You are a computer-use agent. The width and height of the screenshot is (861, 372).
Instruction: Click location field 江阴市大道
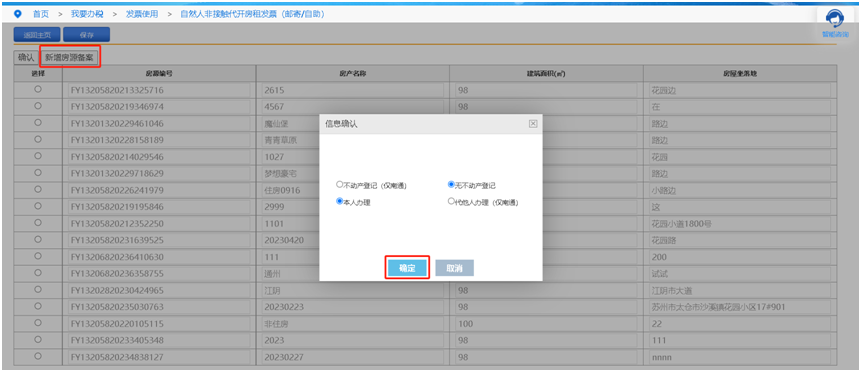click(740, 291)
